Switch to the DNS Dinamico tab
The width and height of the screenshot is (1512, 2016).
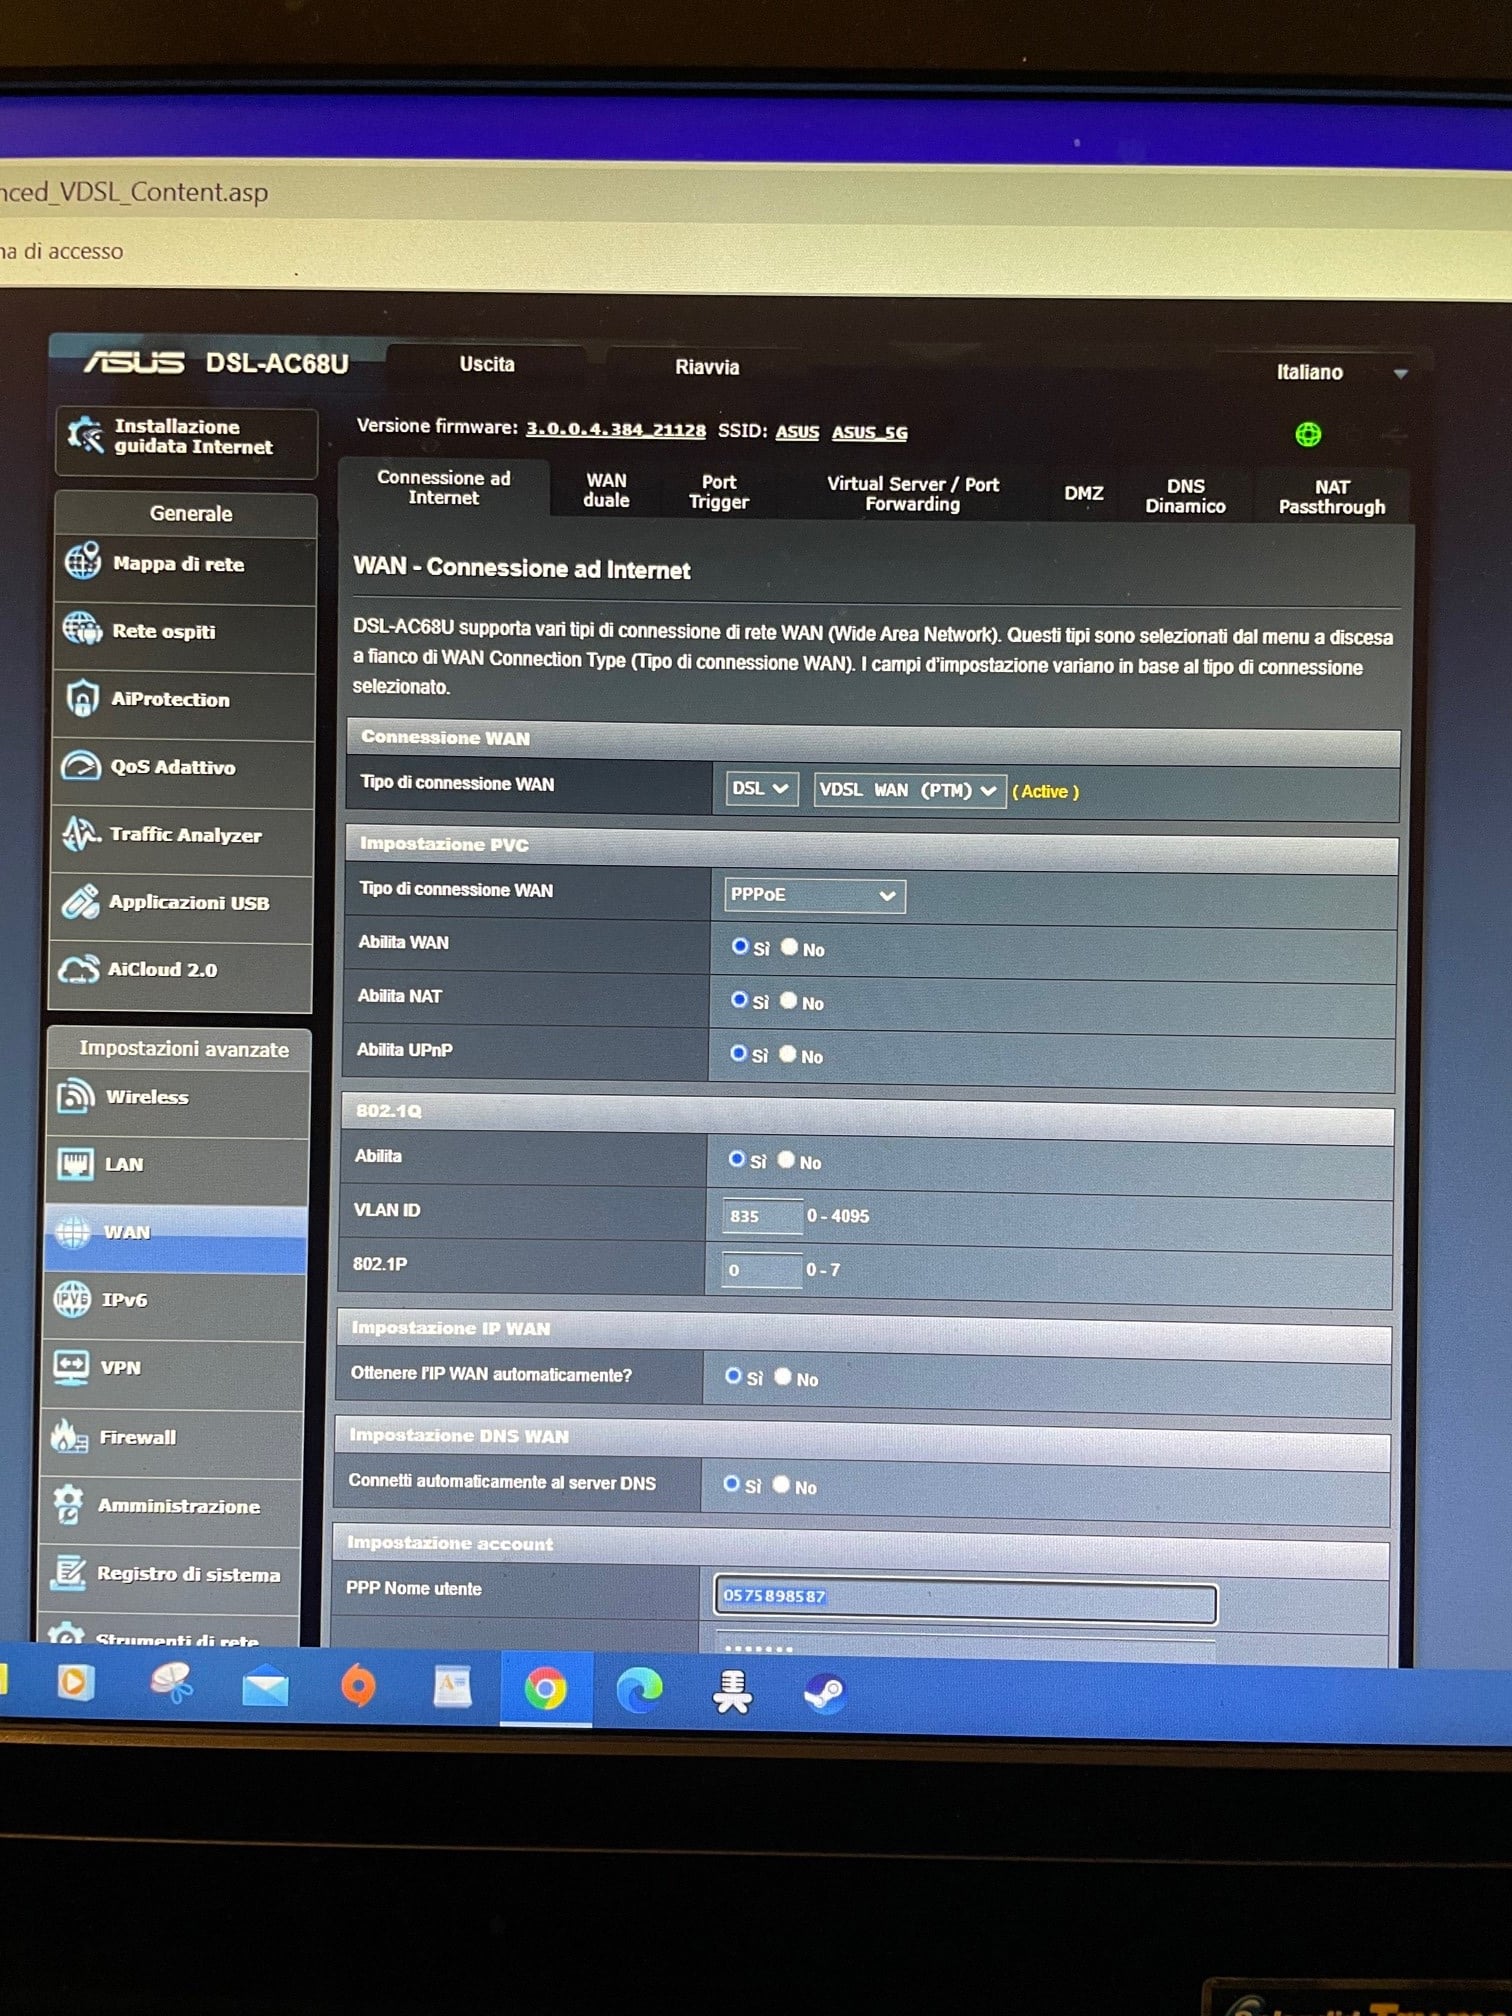click(1185, 496)
